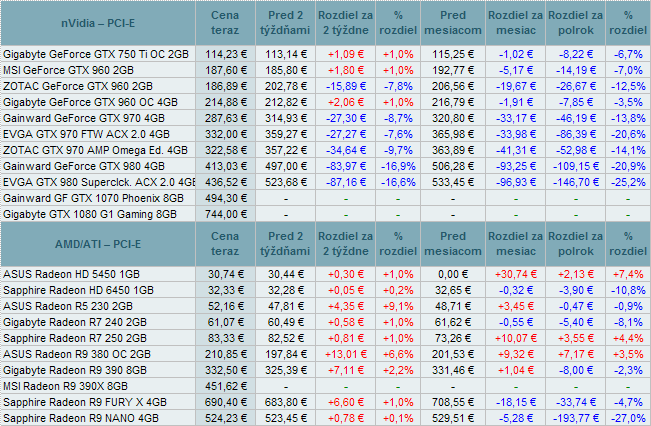This screenshot has height=426, width=651.
Task: Select Sapphire Radeon R7 250 2GB name
Action: pos(75,338)
